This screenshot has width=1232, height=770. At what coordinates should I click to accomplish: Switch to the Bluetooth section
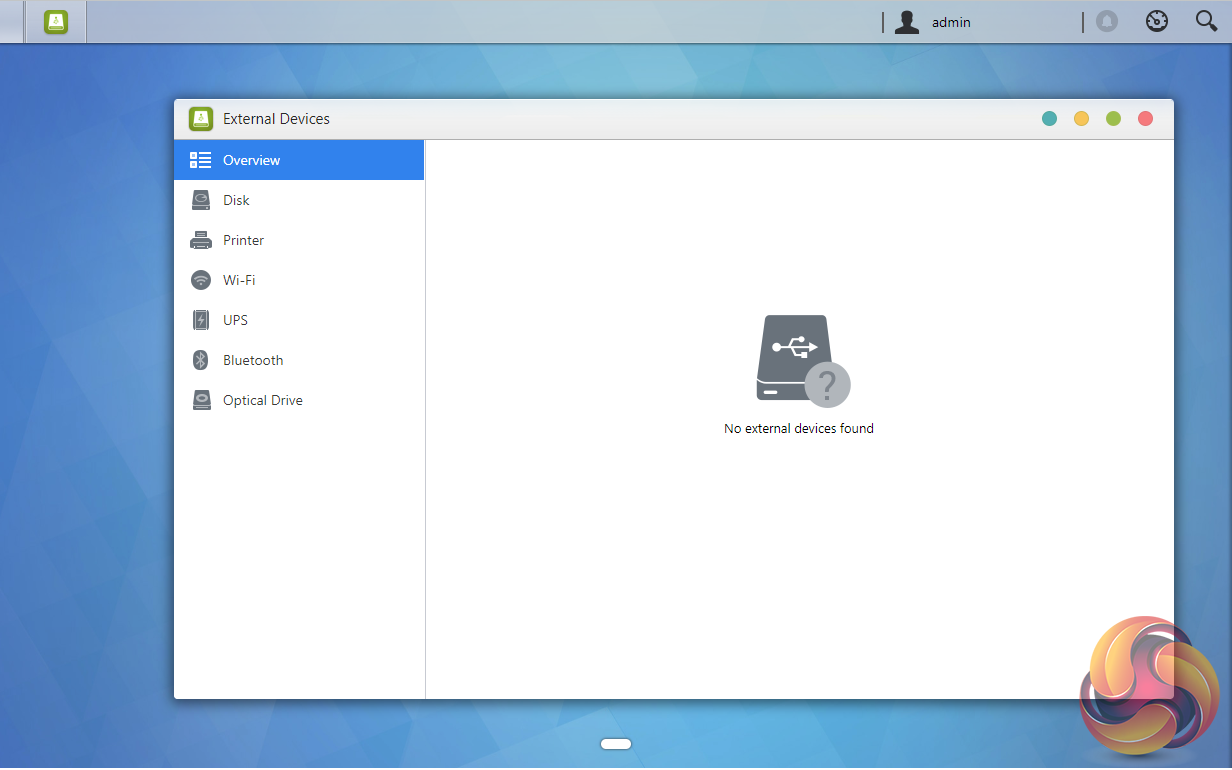pos(299,360)
